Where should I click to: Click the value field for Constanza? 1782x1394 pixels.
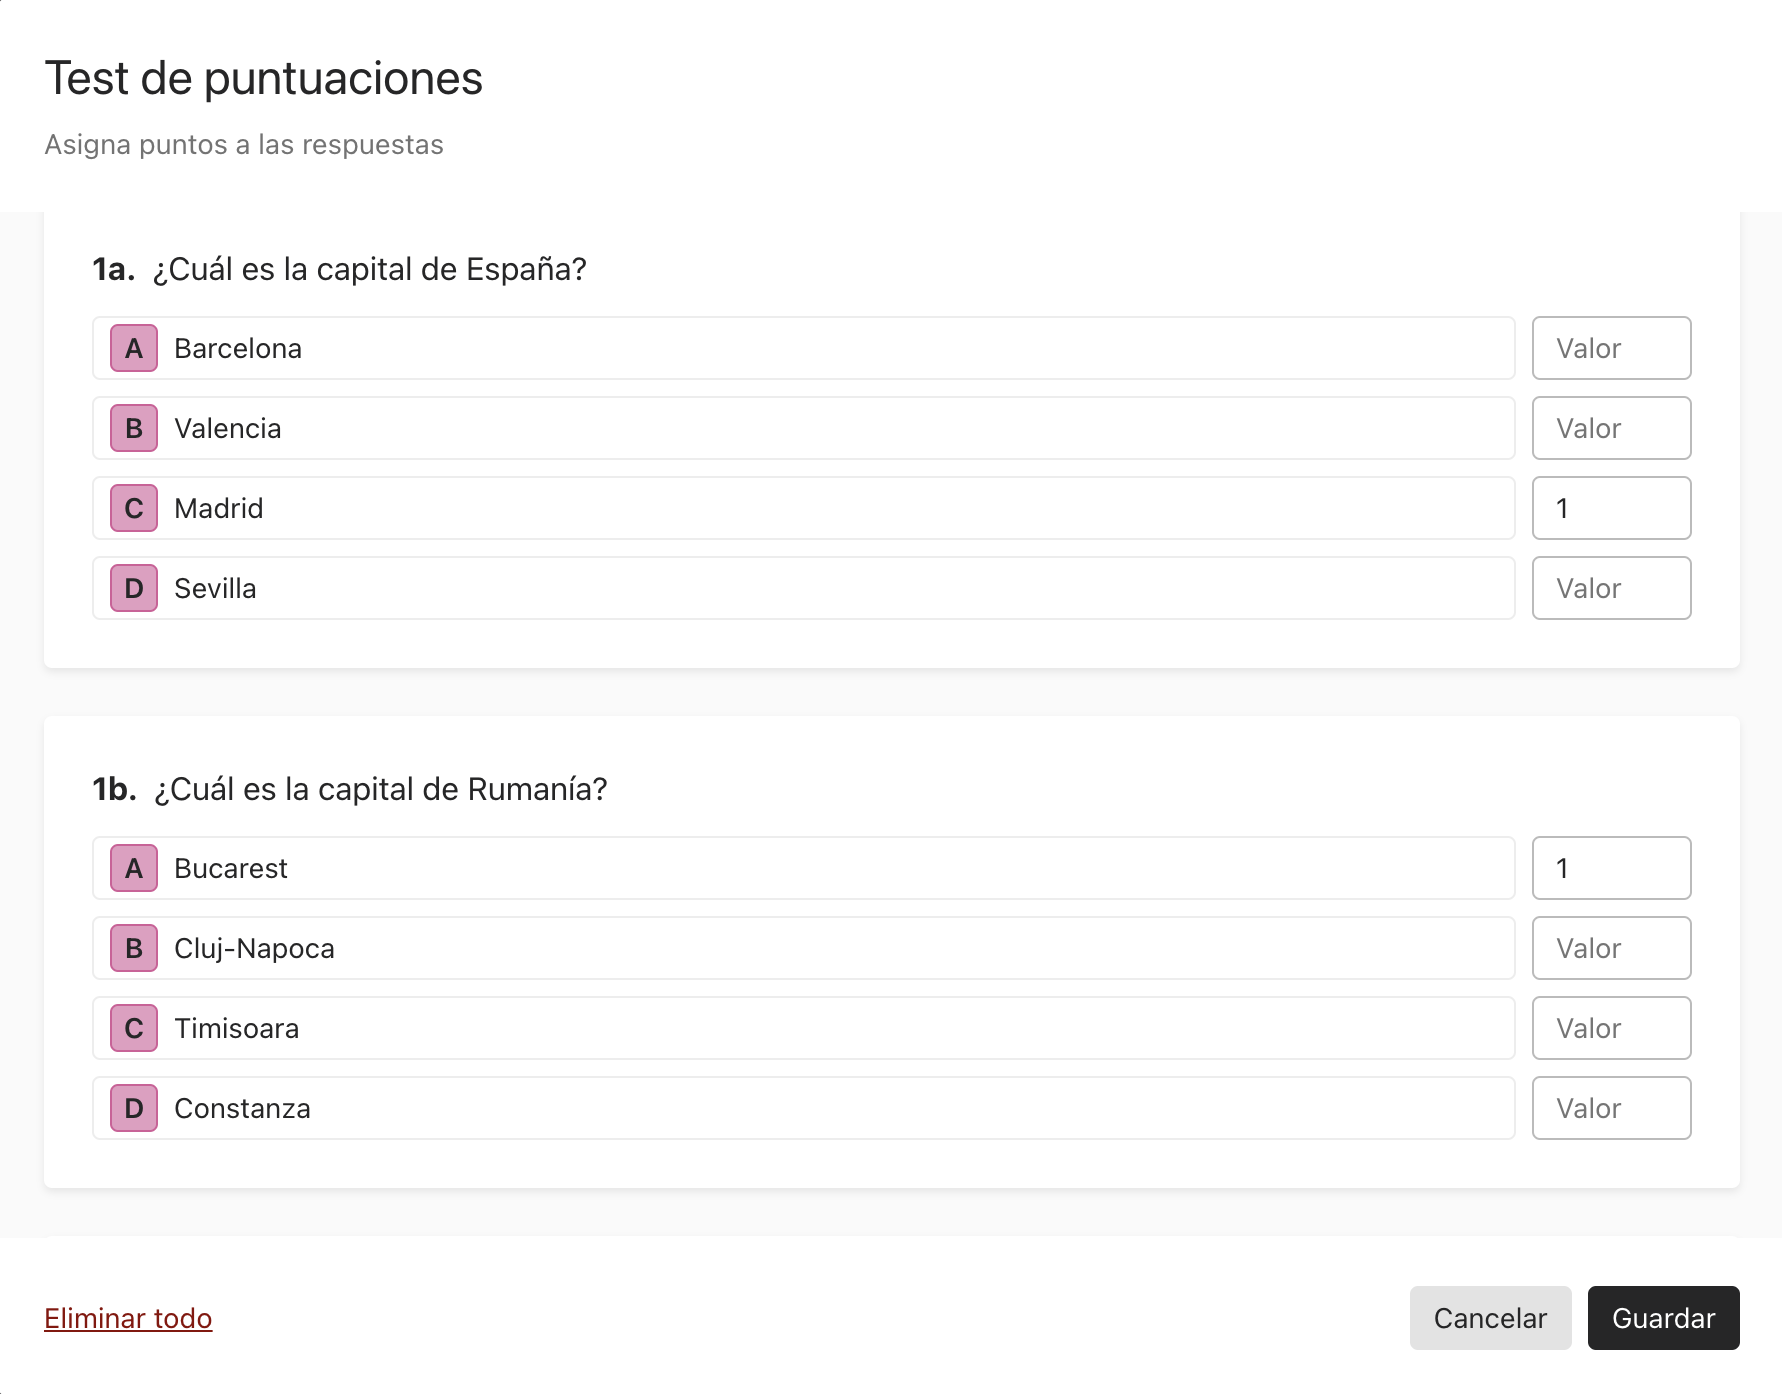(1611, 1108)
